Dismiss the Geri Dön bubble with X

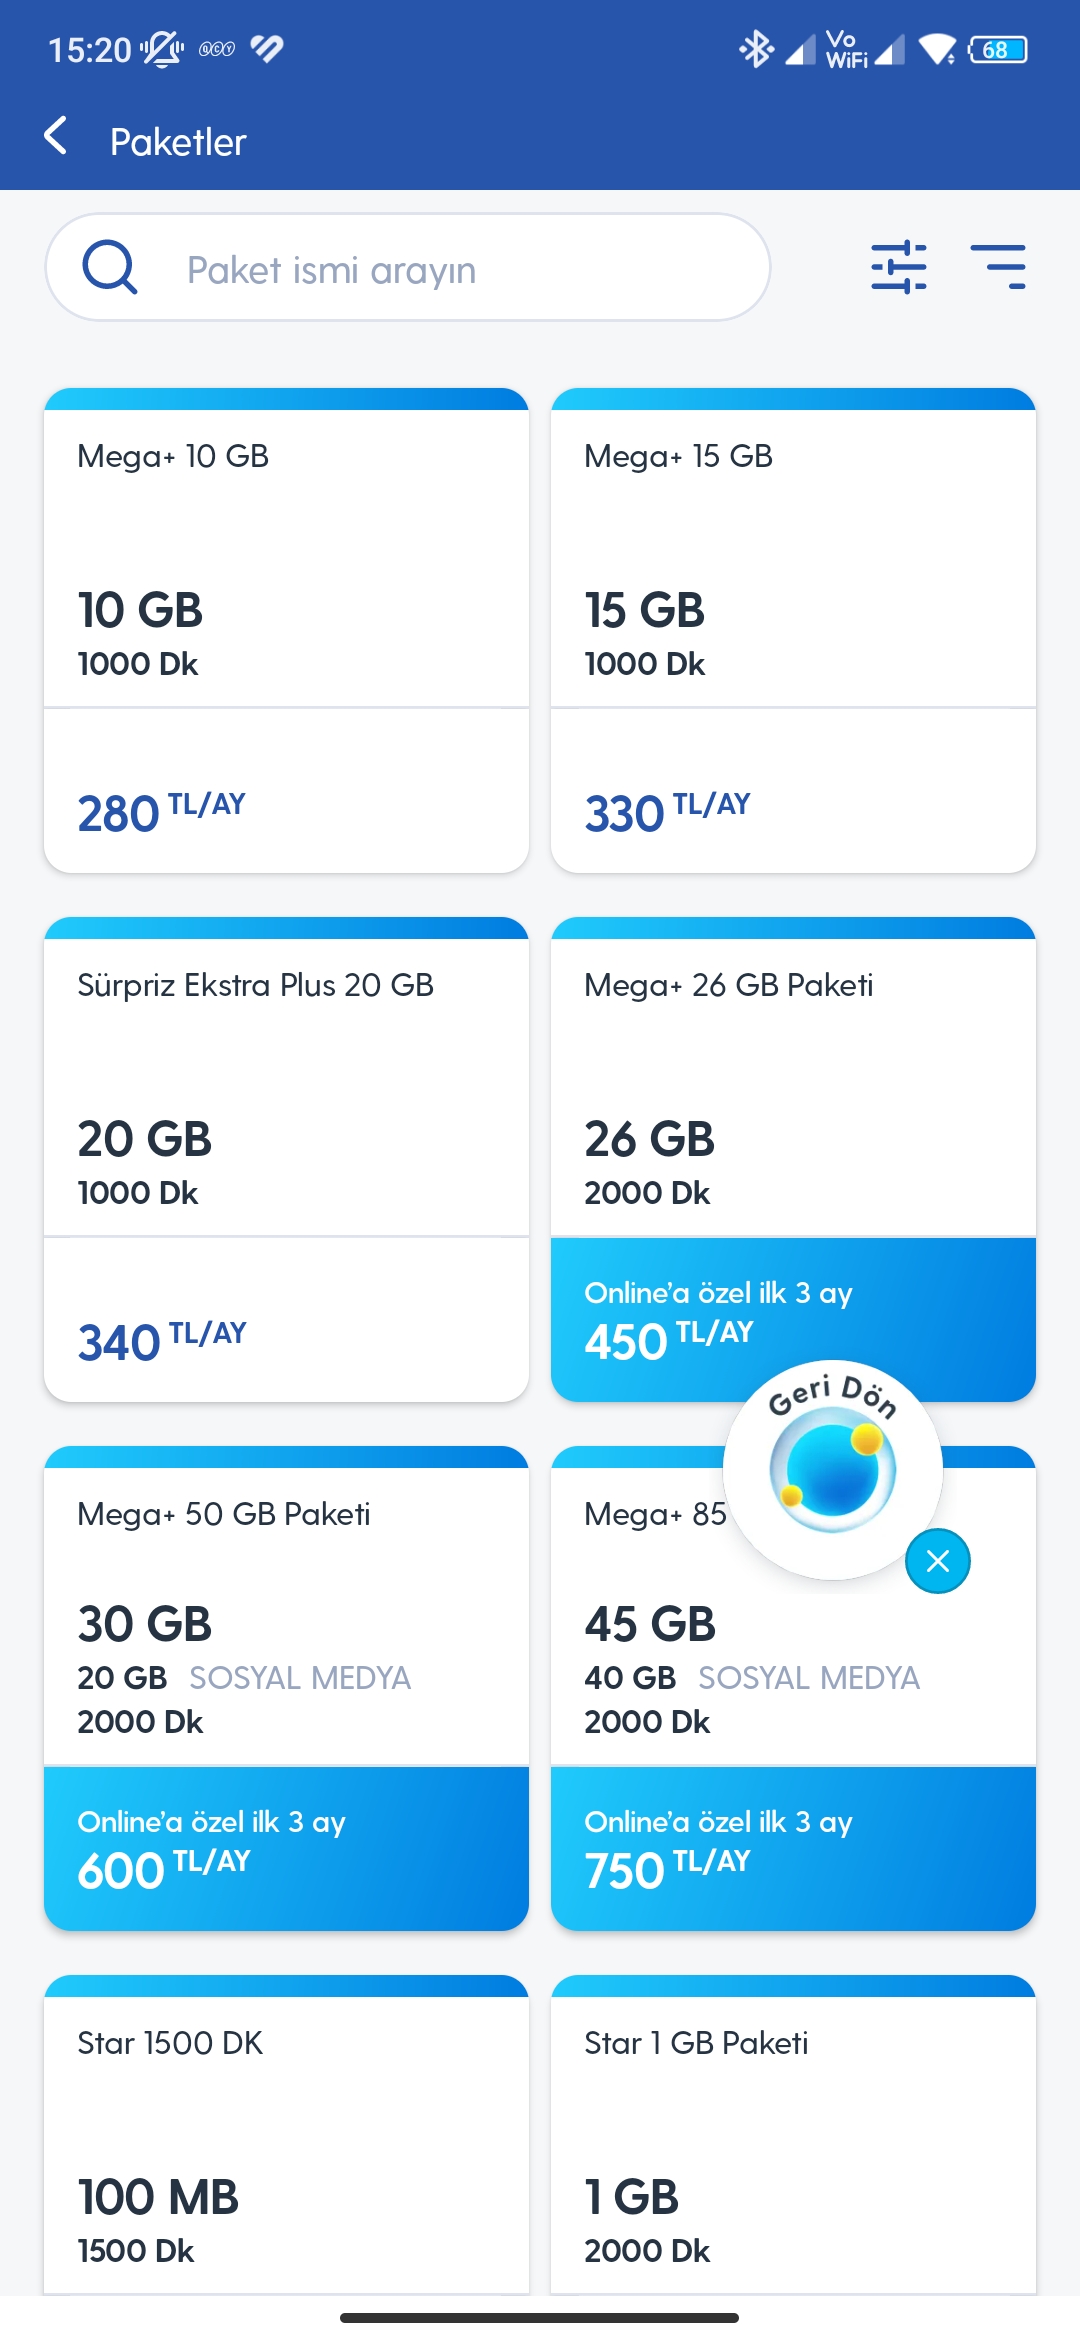pos(937,1561)
